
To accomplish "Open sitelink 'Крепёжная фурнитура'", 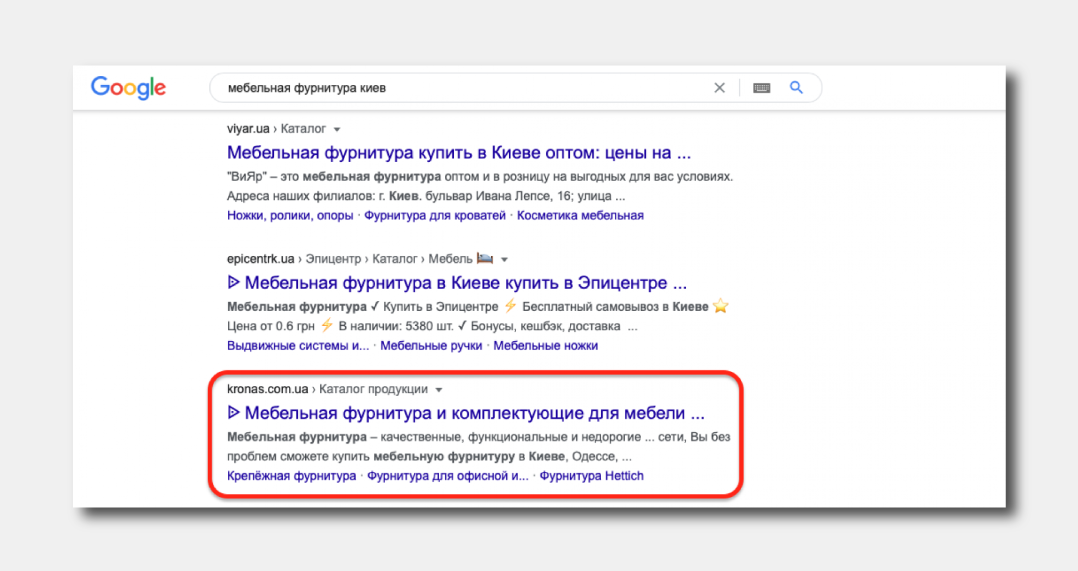I will point(292,475).
